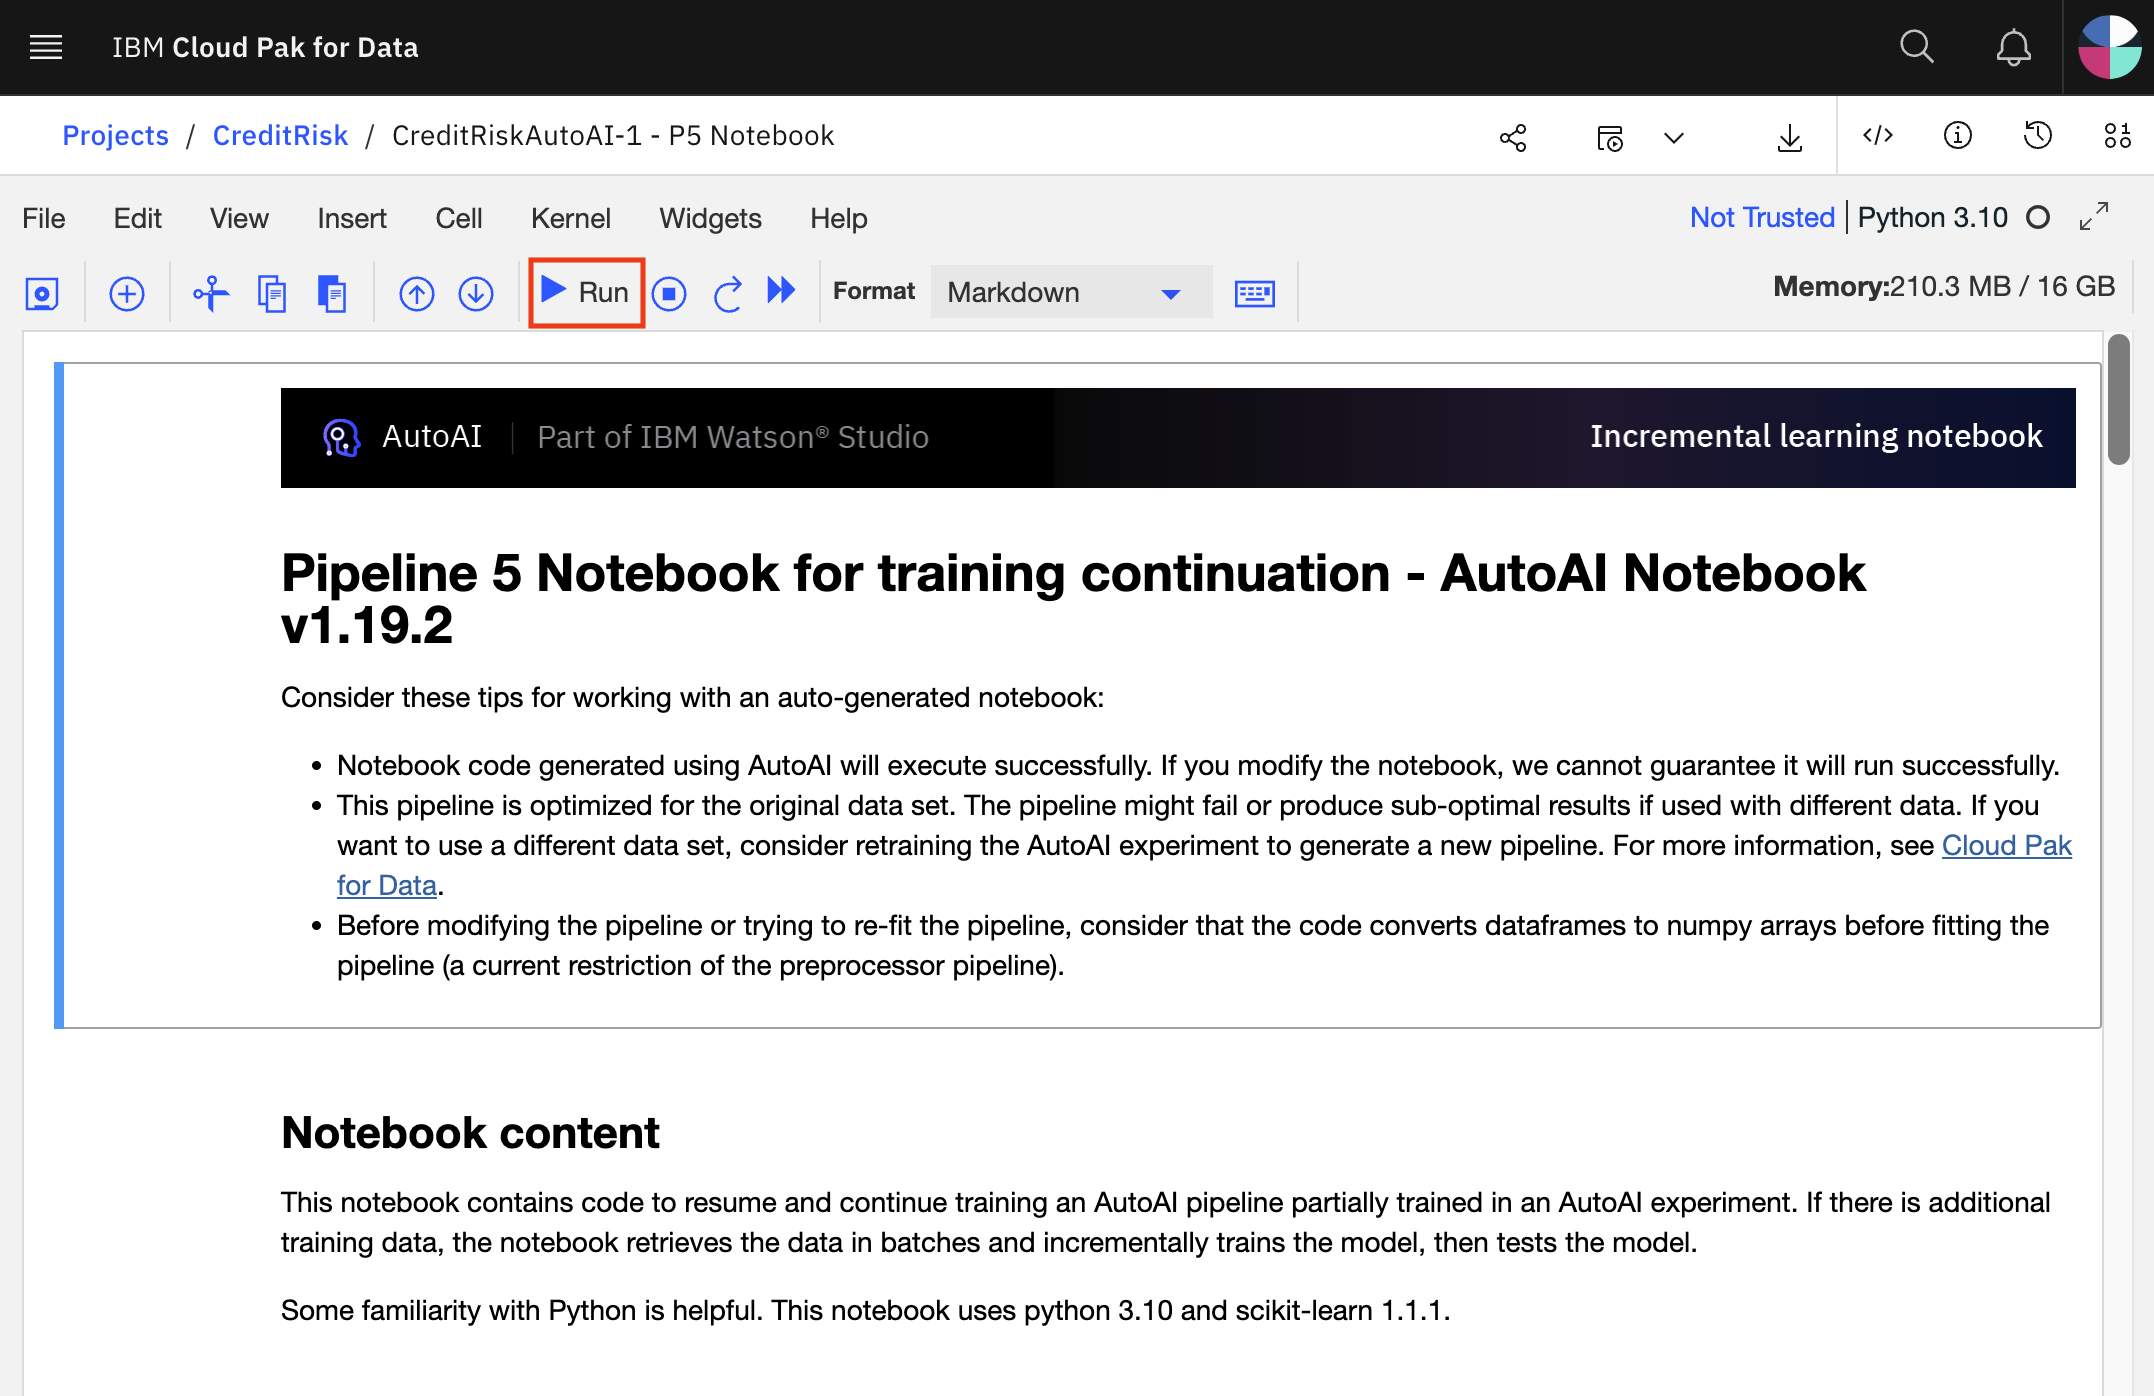Interrupt the kernel stop icon
The width and height of the screenshot is (2154, 1396).
pos(669,294)
